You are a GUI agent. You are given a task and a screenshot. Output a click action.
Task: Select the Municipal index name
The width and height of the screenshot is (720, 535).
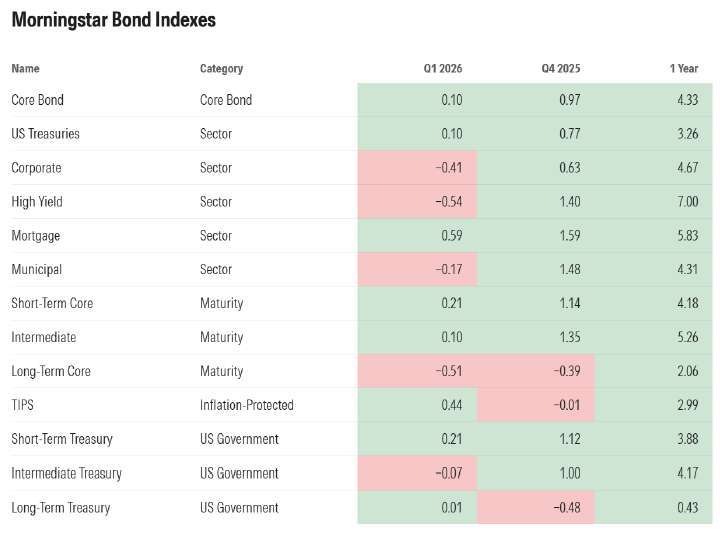pos(36,270)
